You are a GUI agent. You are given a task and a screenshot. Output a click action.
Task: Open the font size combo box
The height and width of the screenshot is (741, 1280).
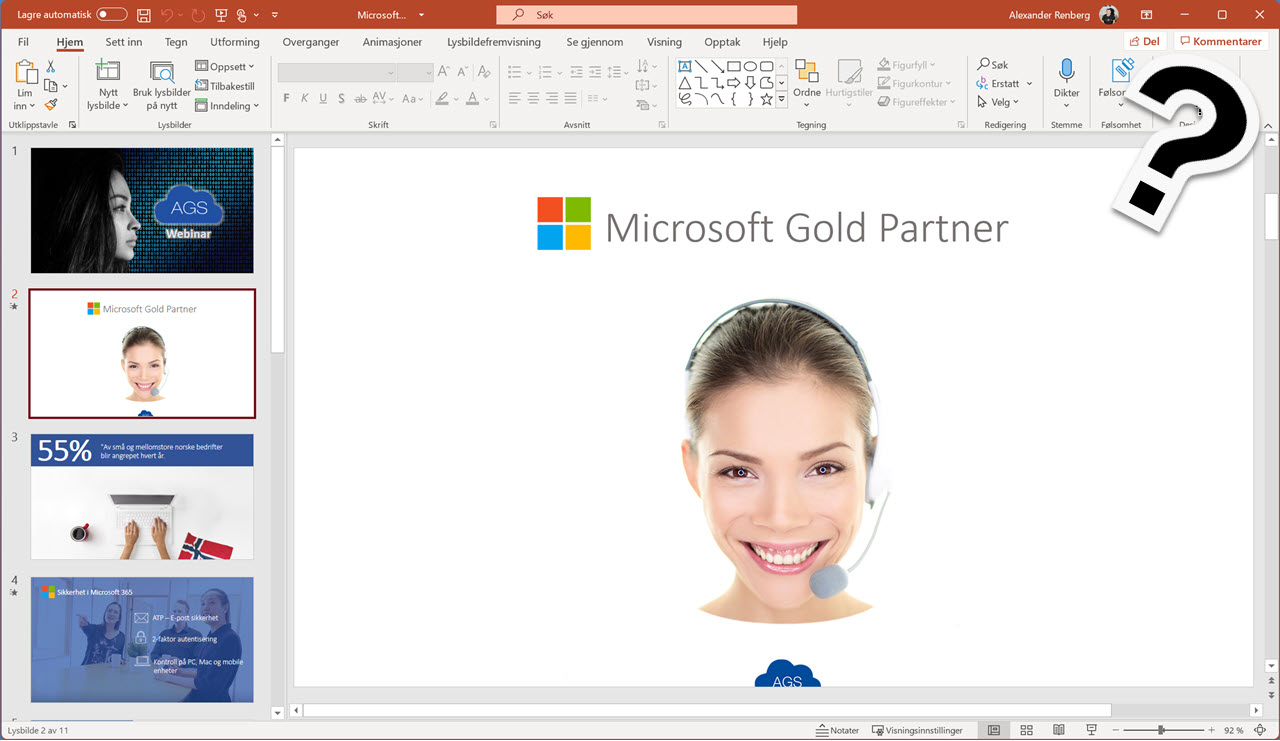click(x=414, y=73)
